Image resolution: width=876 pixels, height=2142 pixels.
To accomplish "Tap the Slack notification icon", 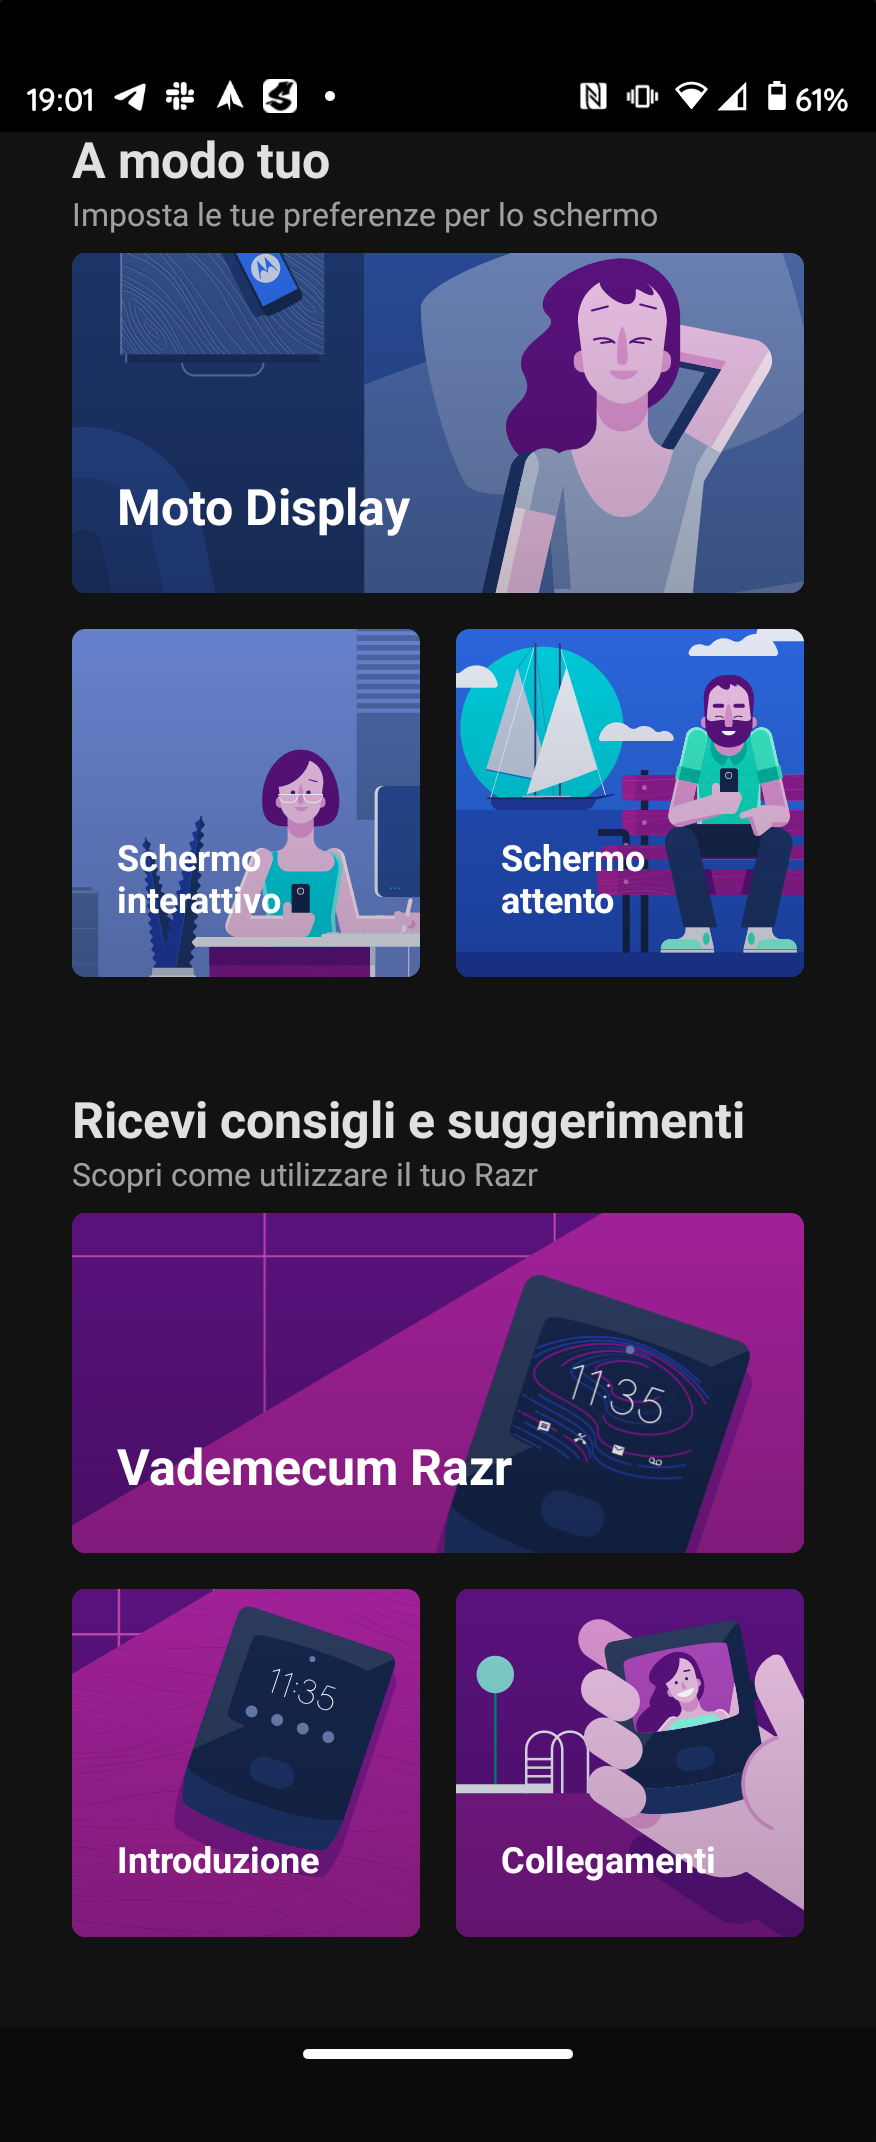I will [180, 96].
